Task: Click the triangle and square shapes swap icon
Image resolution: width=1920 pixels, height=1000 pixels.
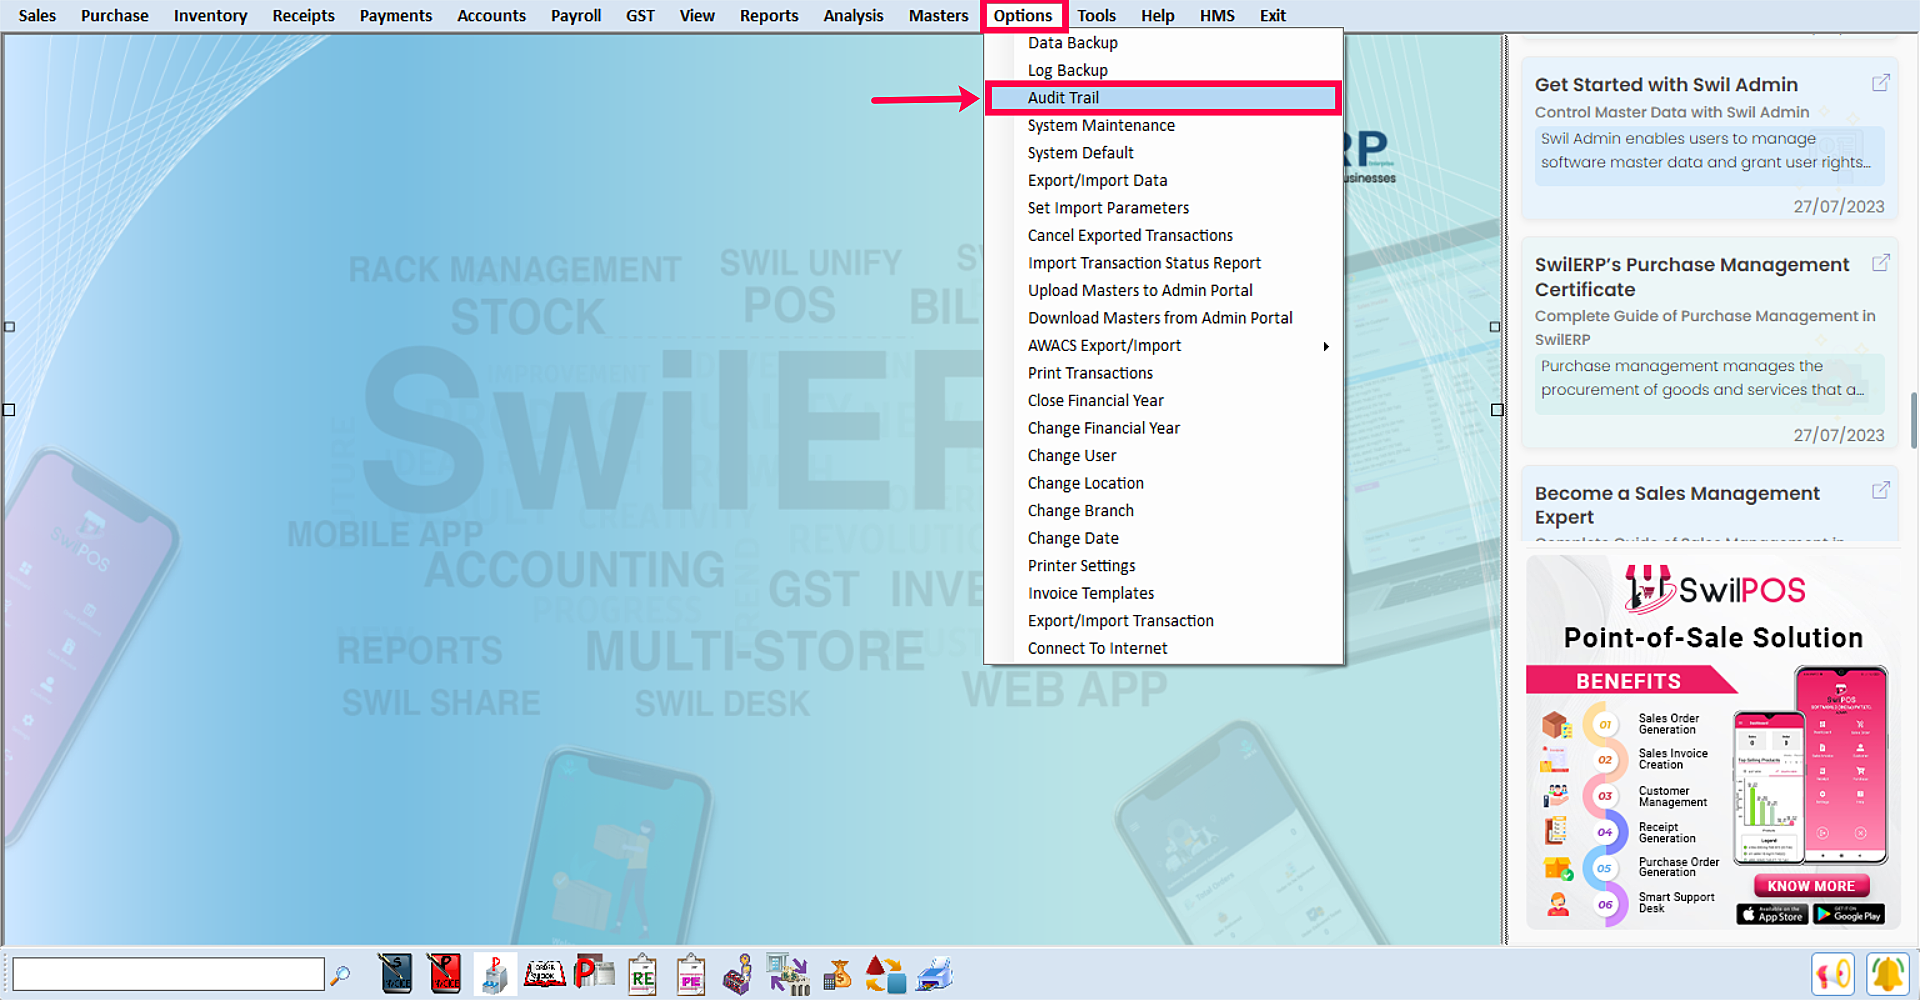Action: click(885, 974)
